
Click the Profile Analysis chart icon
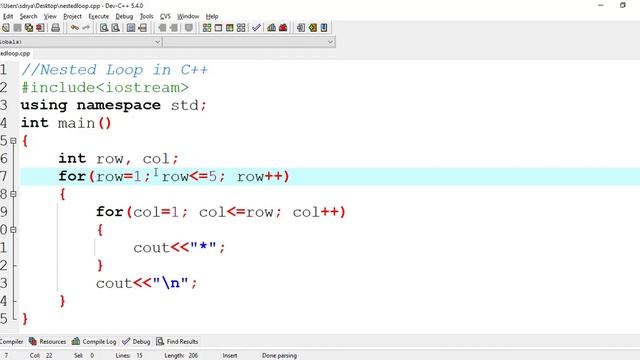coord(271,28)
